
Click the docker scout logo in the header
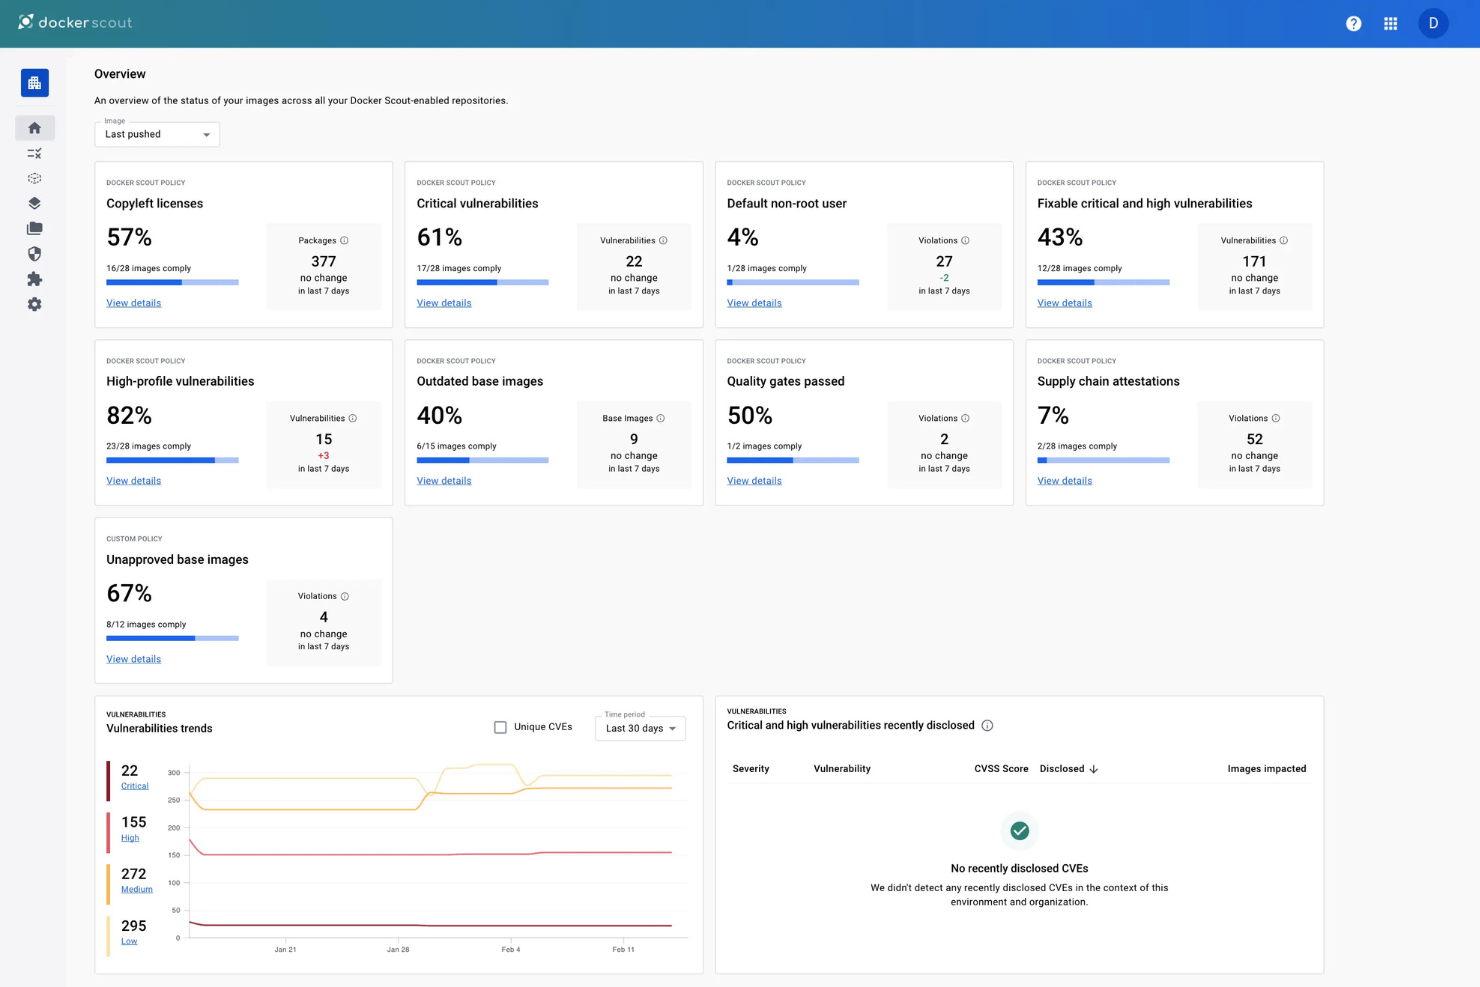click(x=75, y=22)
